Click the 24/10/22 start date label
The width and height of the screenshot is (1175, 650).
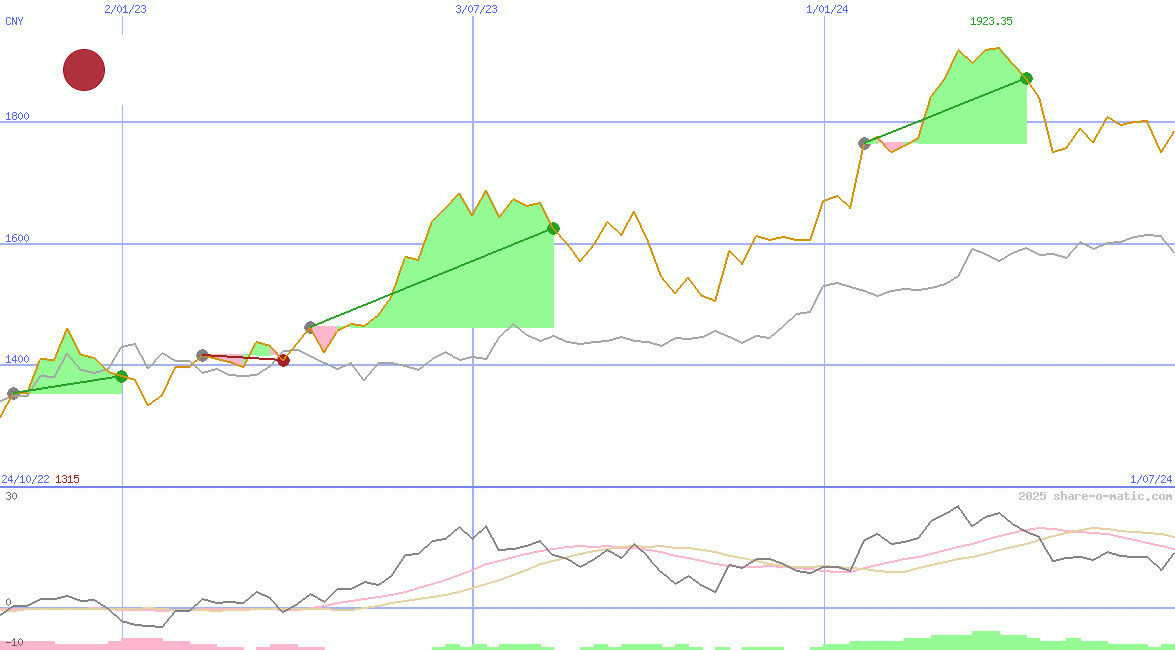(25, 479)
